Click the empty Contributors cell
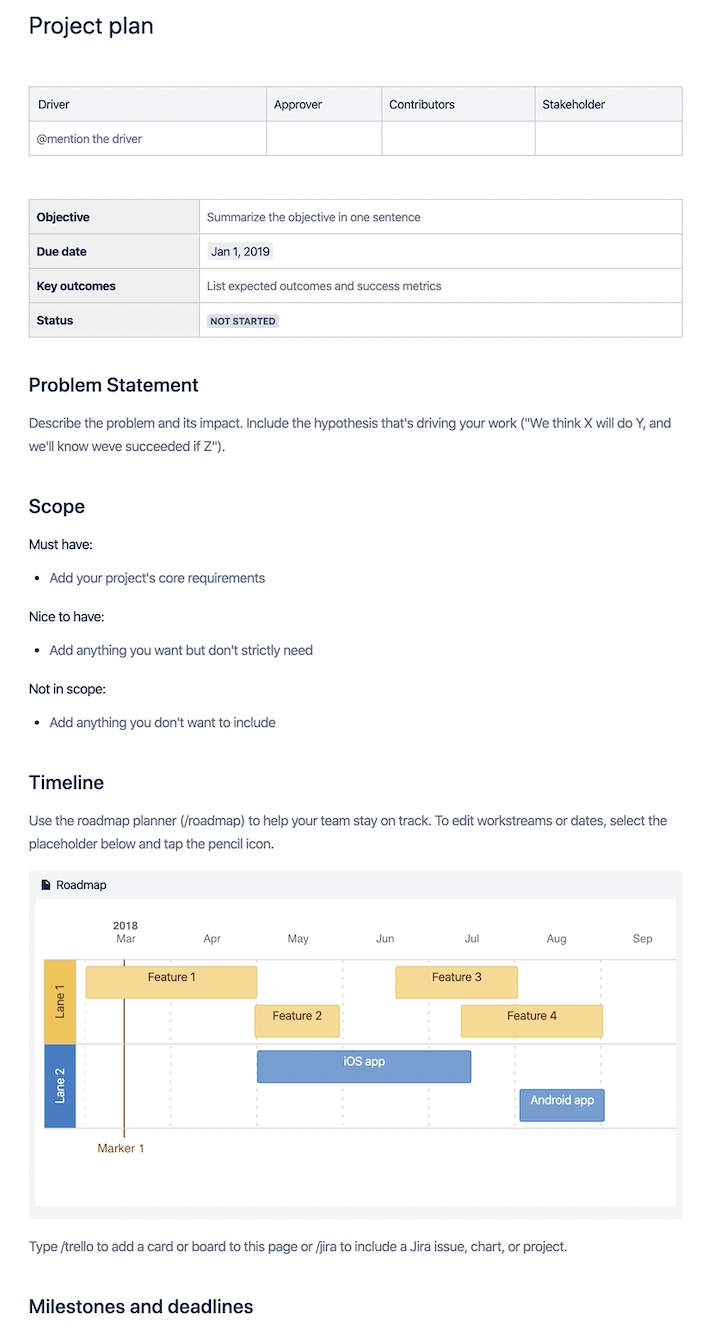 pyautogui.click(x=458, y=139)
